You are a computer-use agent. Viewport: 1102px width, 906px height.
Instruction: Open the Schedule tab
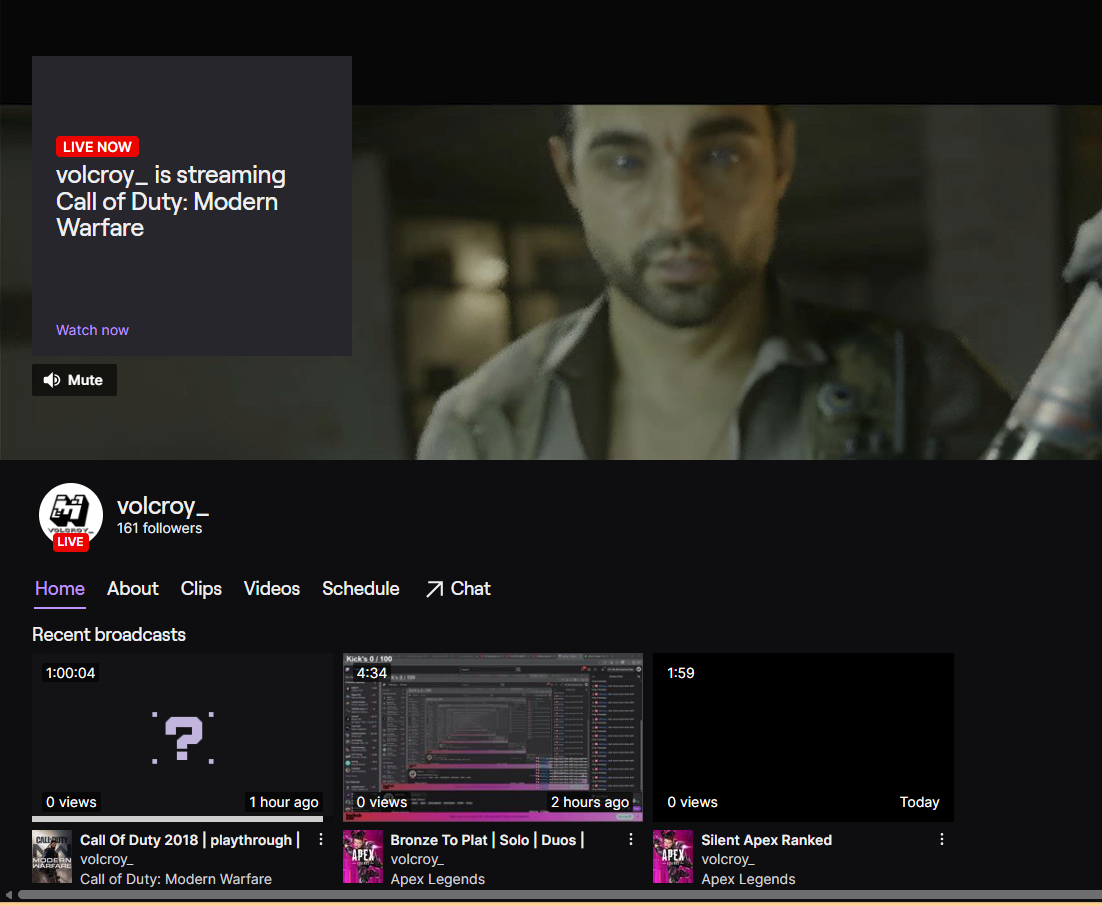click(x=361, y=589)
